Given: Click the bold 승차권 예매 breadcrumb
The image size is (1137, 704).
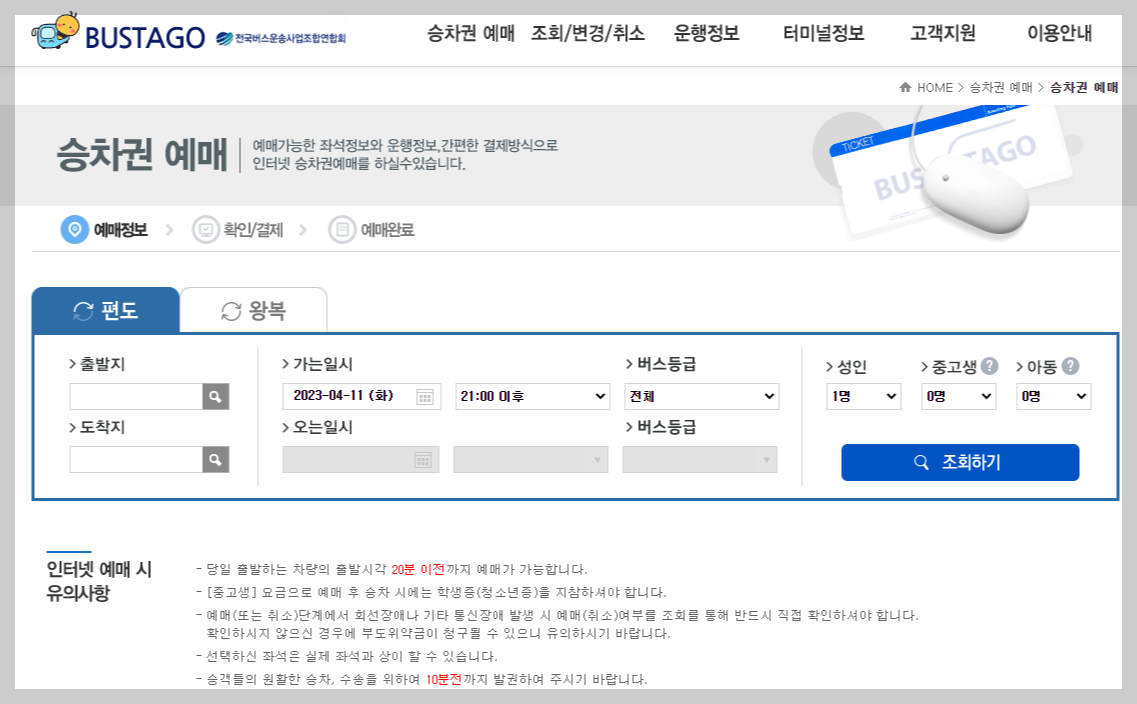Looking at the screenshot, I should 1084,88.
